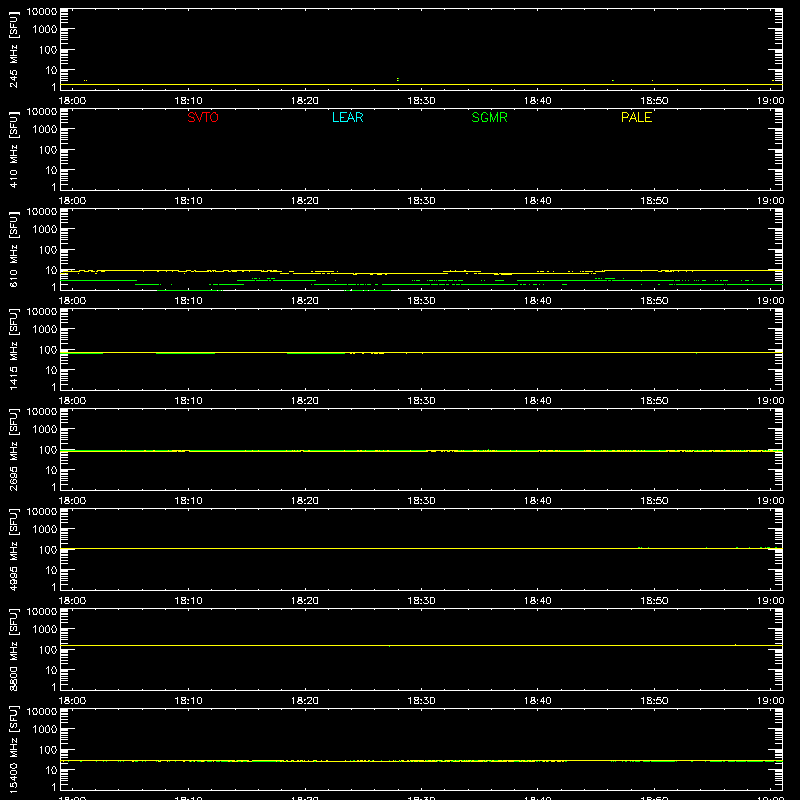Click the 18:30 tick under the 245 MHz plot

(x=421, y=101)
